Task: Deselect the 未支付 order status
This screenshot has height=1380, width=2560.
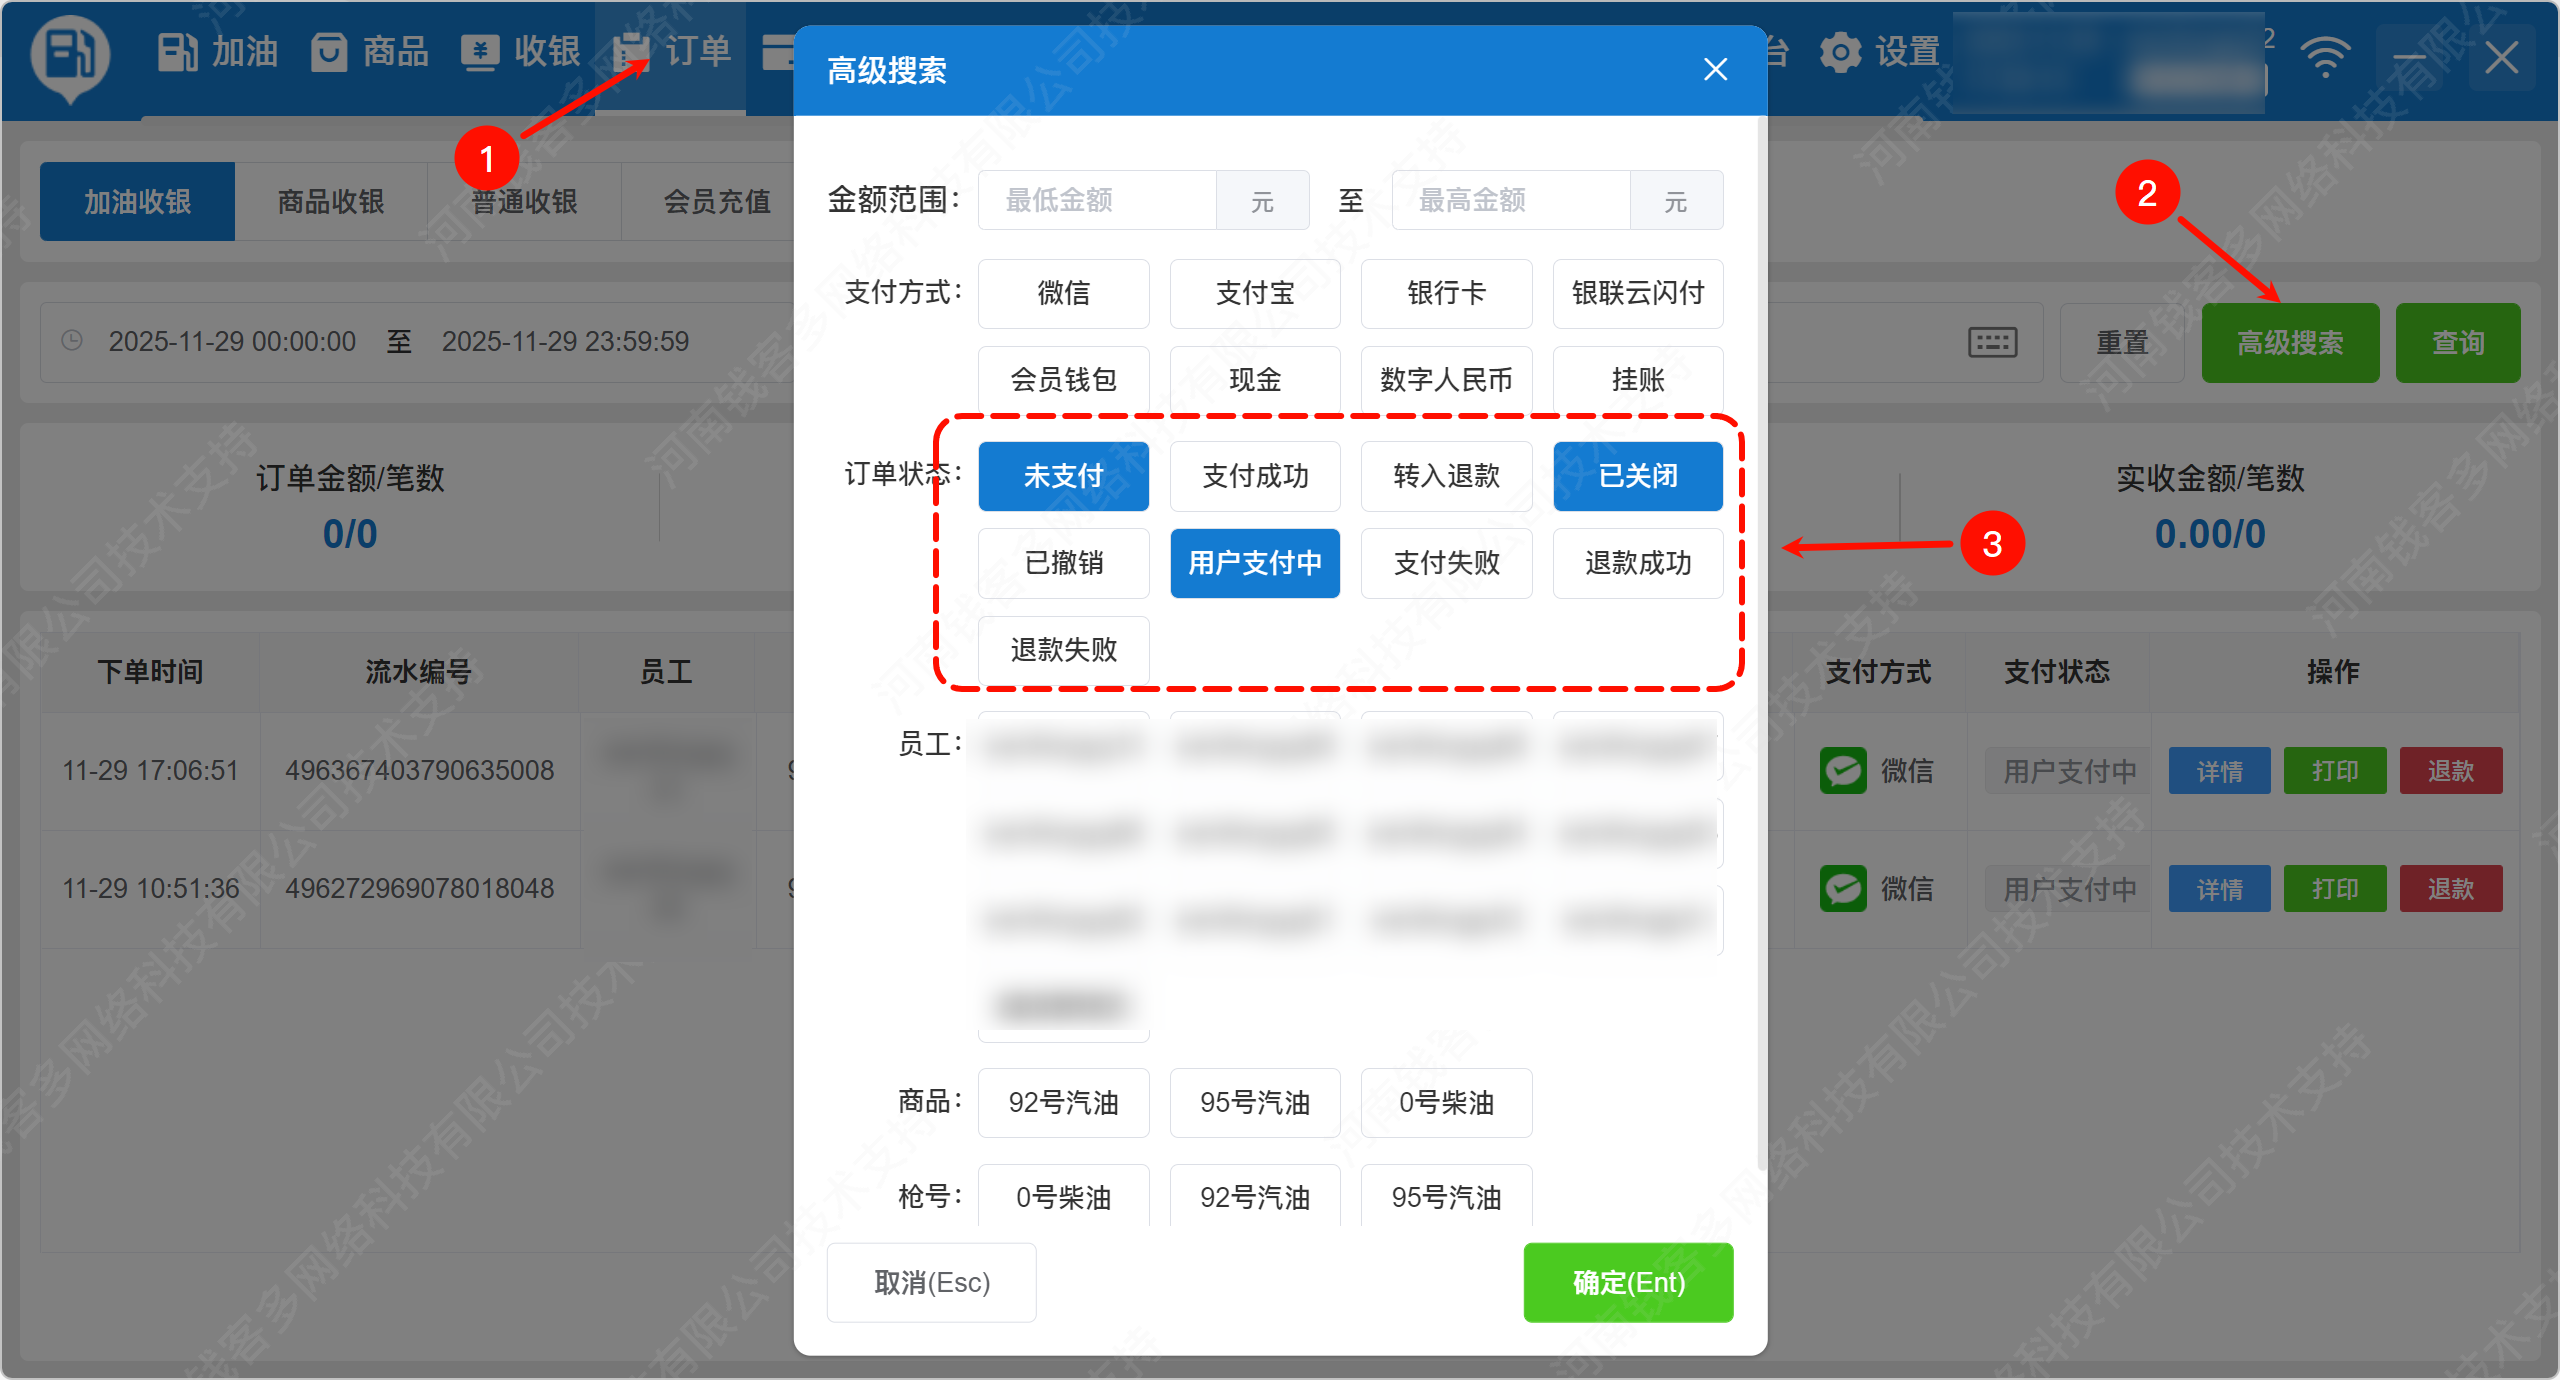Action: pos(1063,476)
